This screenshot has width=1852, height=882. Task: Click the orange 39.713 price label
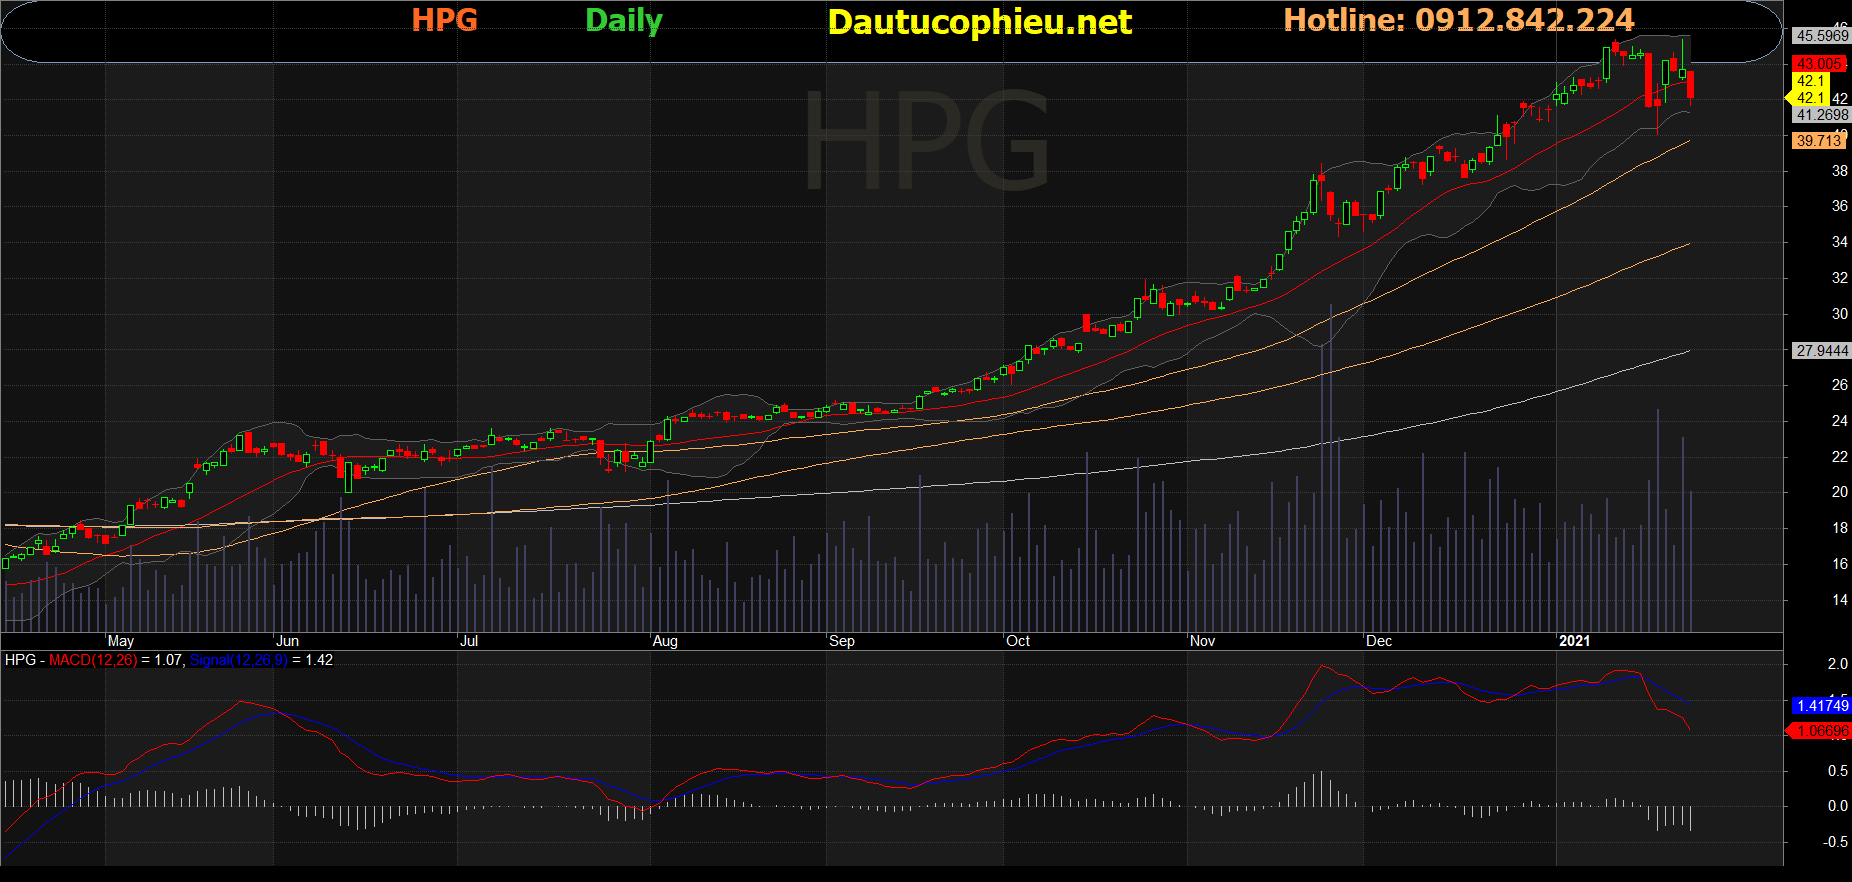pyautogui.click(x=1819, y=141)
